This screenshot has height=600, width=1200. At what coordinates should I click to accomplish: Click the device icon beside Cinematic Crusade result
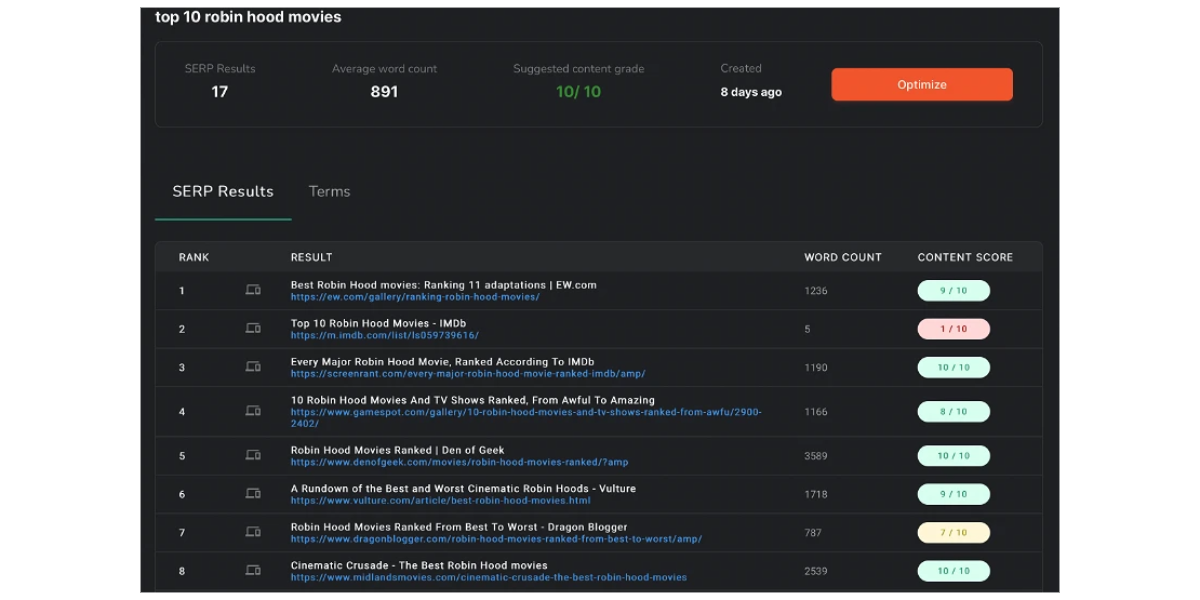click(253, 570)
